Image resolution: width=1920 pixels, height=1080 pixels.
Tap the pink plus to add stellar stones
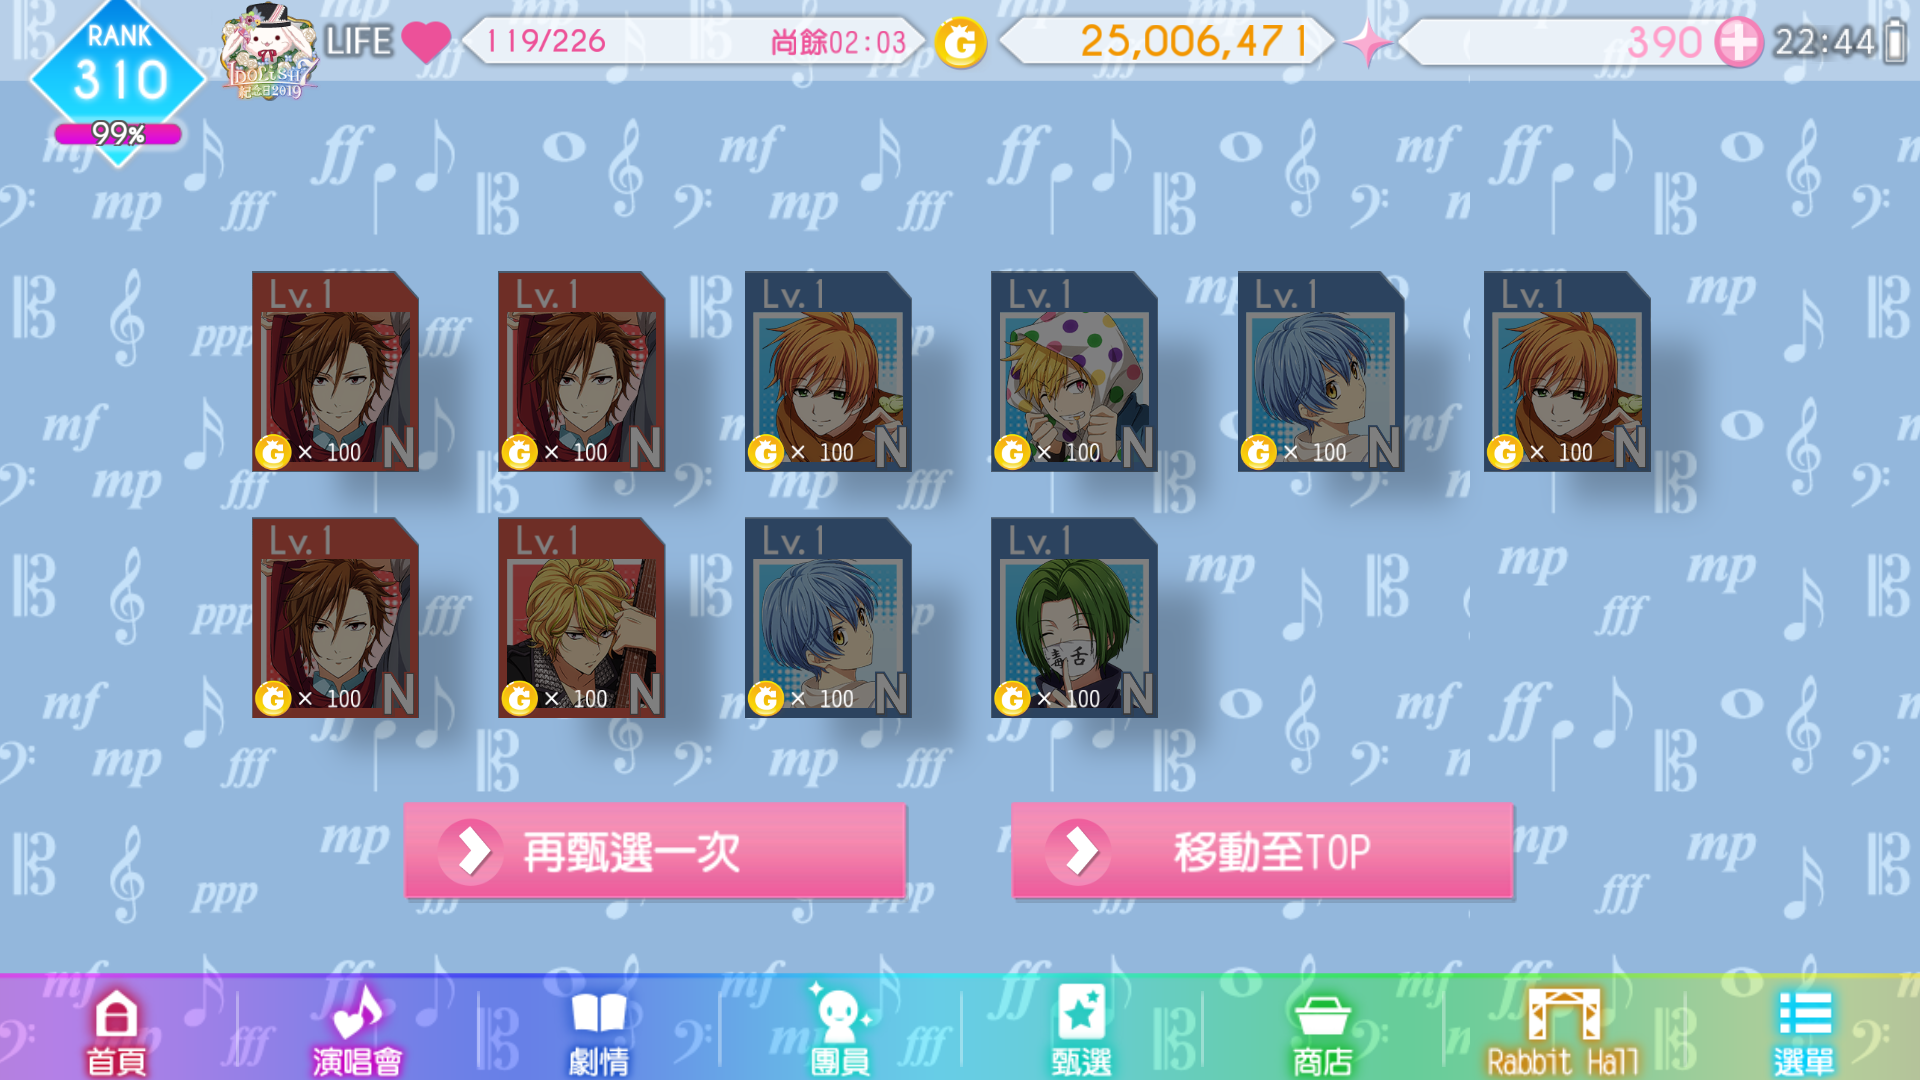[x=1739, y=42]
